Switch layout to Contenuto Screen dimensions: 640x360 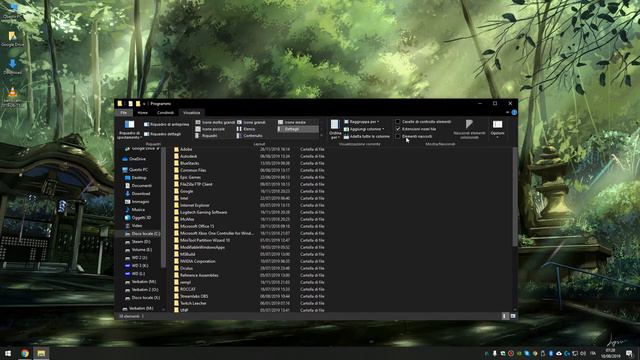[x=250, y=136]
